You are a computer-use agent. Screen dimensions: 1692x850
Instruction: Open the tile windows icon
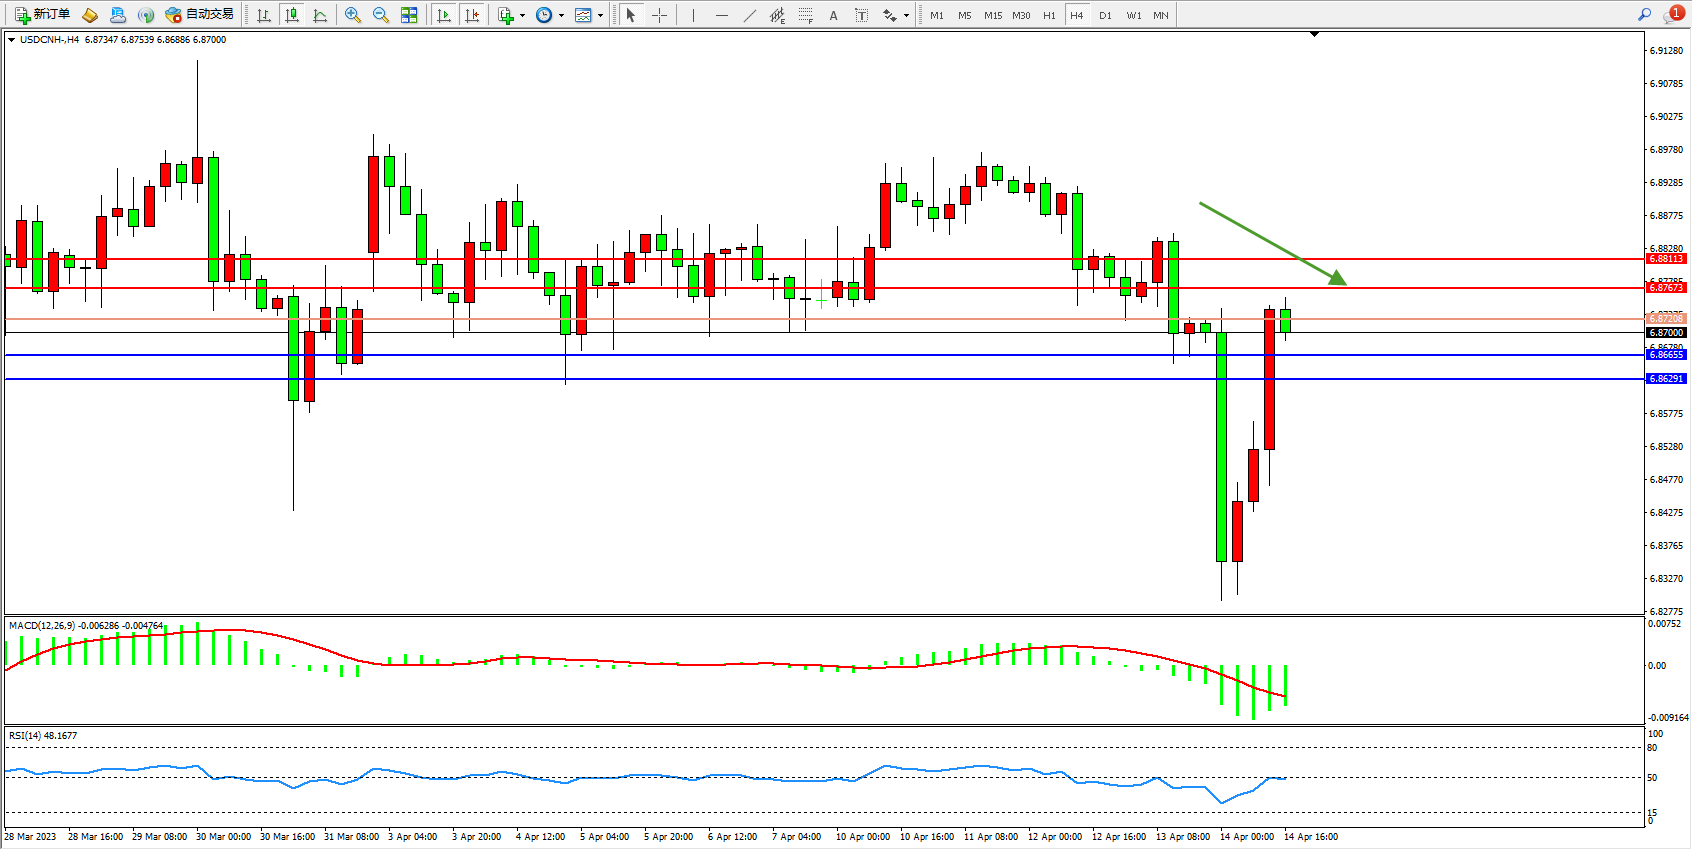point(409,15)
